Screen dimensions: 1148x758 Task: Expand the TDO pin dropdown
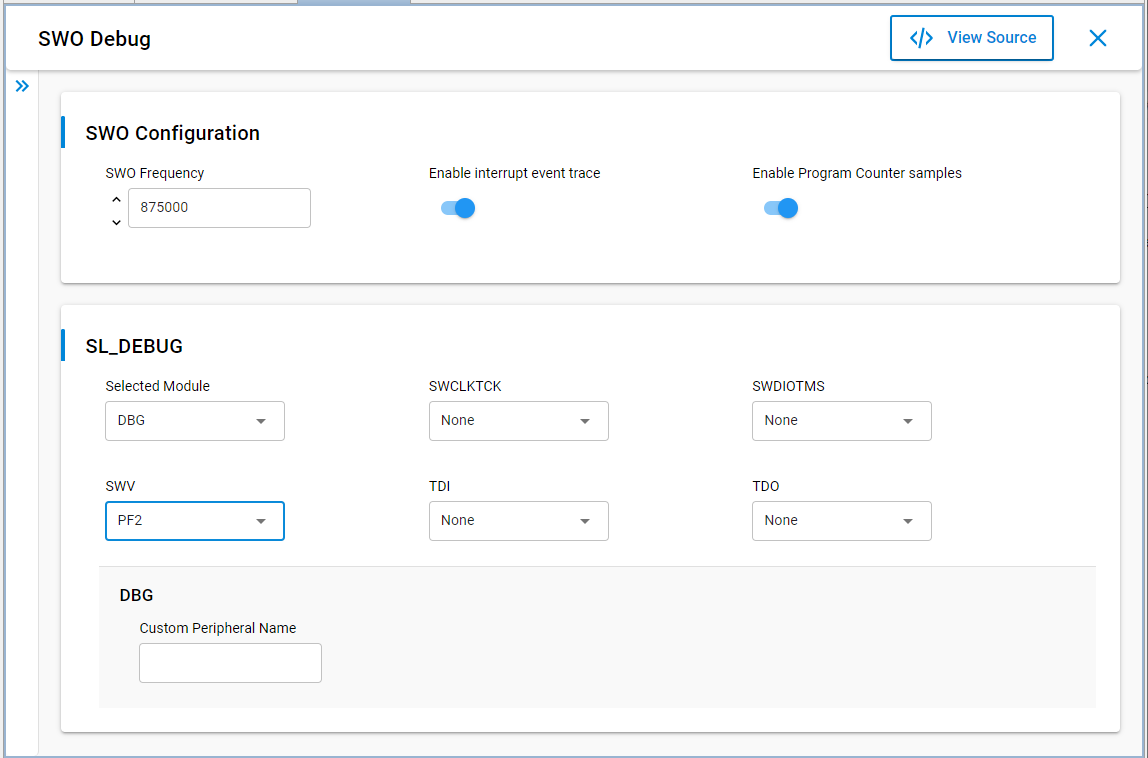(841, 521)
